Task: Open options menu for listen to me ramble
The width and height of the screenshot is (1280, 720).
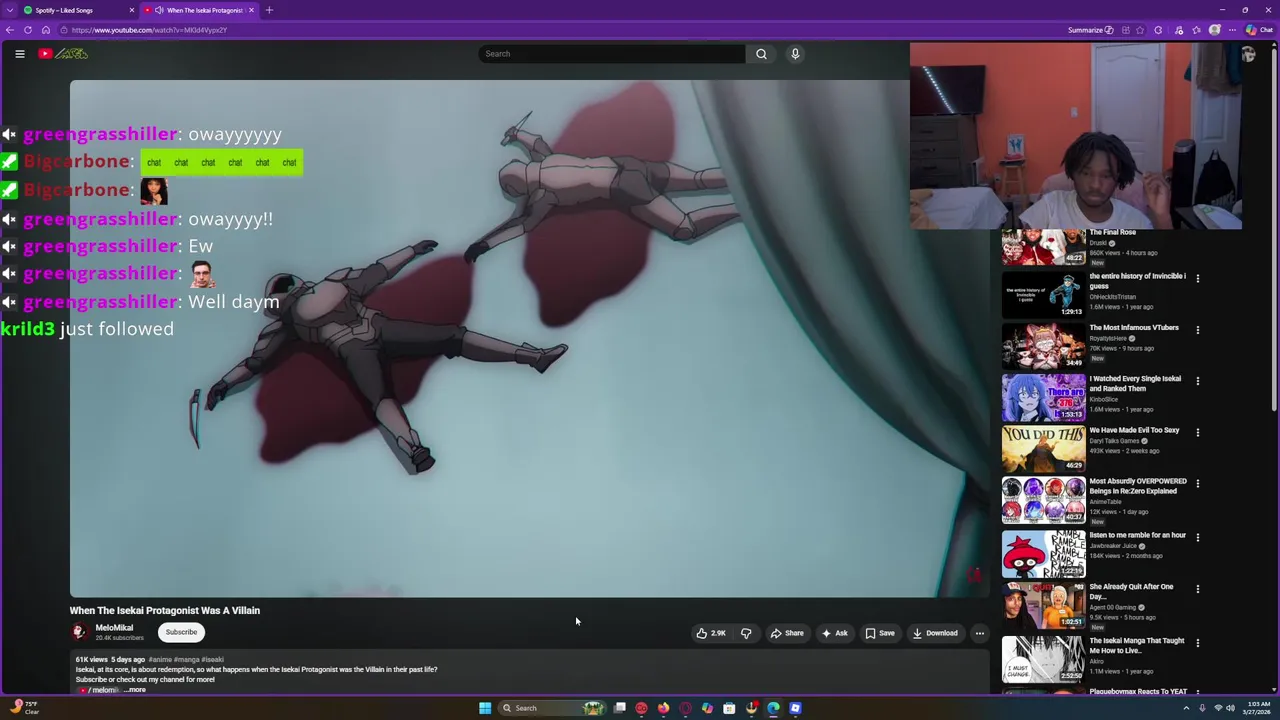Action: click(1197, 537)
